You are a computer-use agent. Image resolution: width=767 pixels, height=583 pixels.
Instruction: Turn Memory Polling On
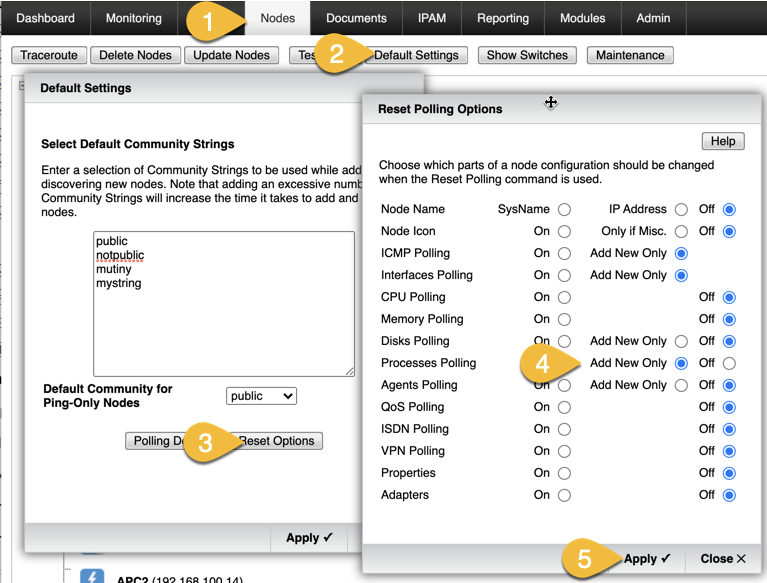click(564, 319)
